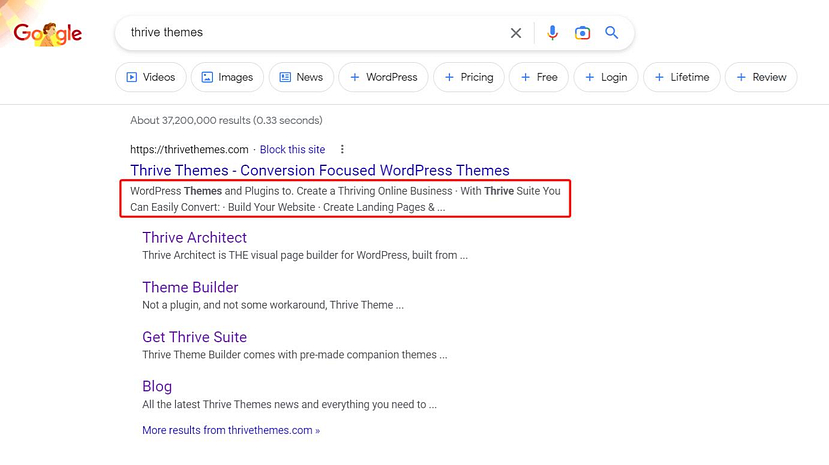The height and width of the screenshot is (465, 829).
Task: Add the WordPress filter chip
Action: 383,77
